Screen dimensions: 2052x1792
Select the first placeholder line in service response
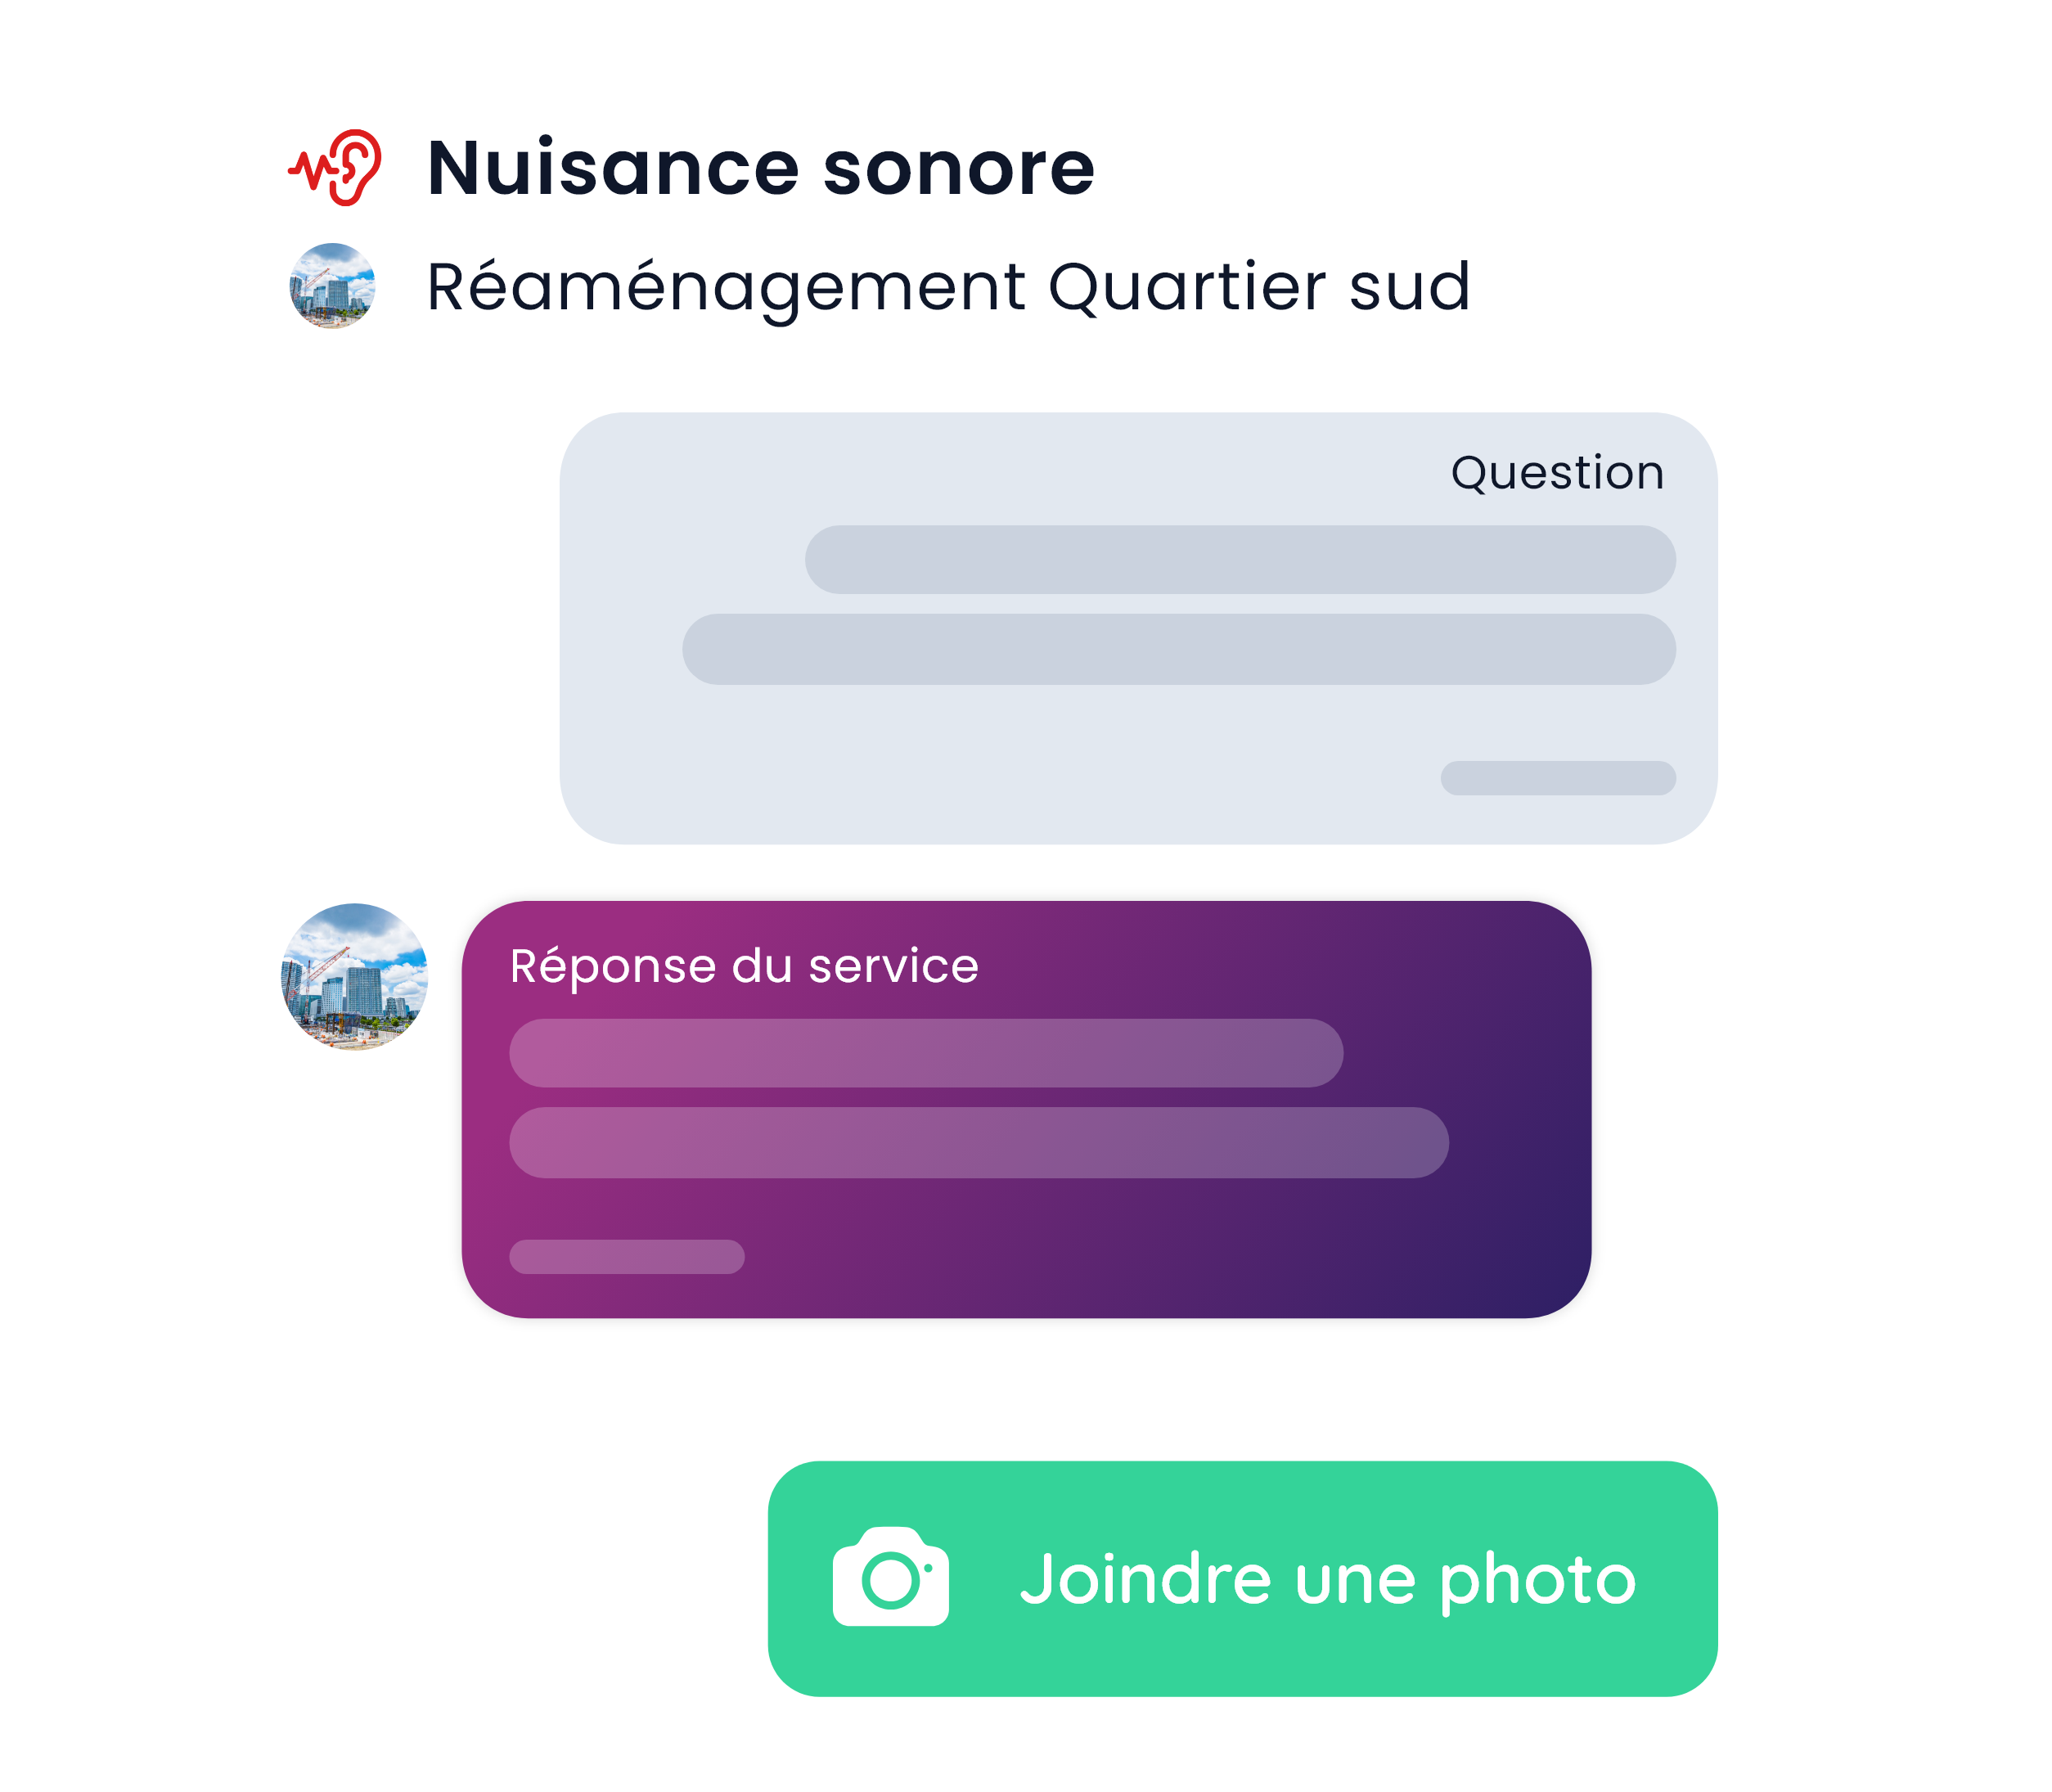(925, 1053)
